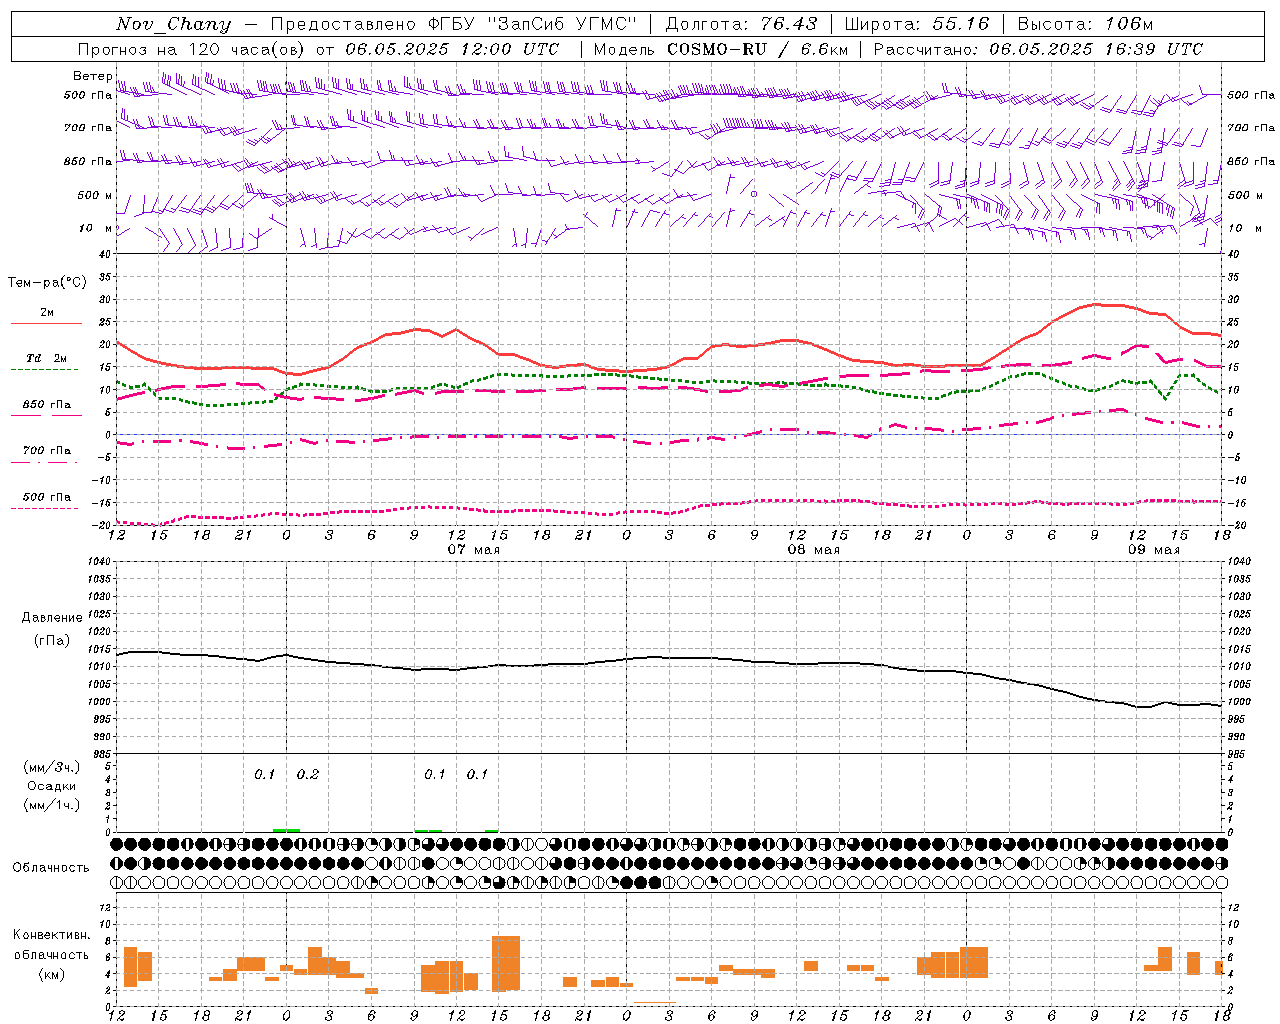
Task: Click the Конвективн. label of convective clouds
Action: 52,934
